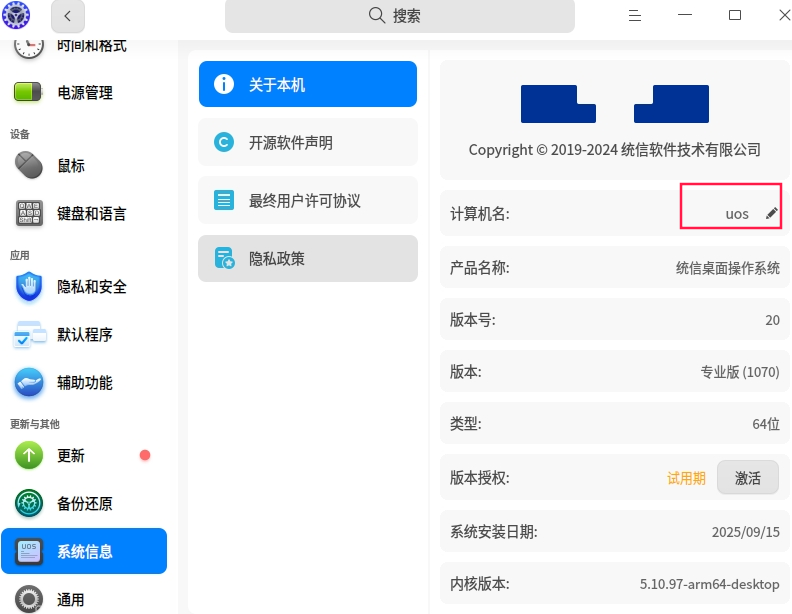The image size is (792, 614).
Task: Click the 默认程序 windows icon
Action: point(29,334)
